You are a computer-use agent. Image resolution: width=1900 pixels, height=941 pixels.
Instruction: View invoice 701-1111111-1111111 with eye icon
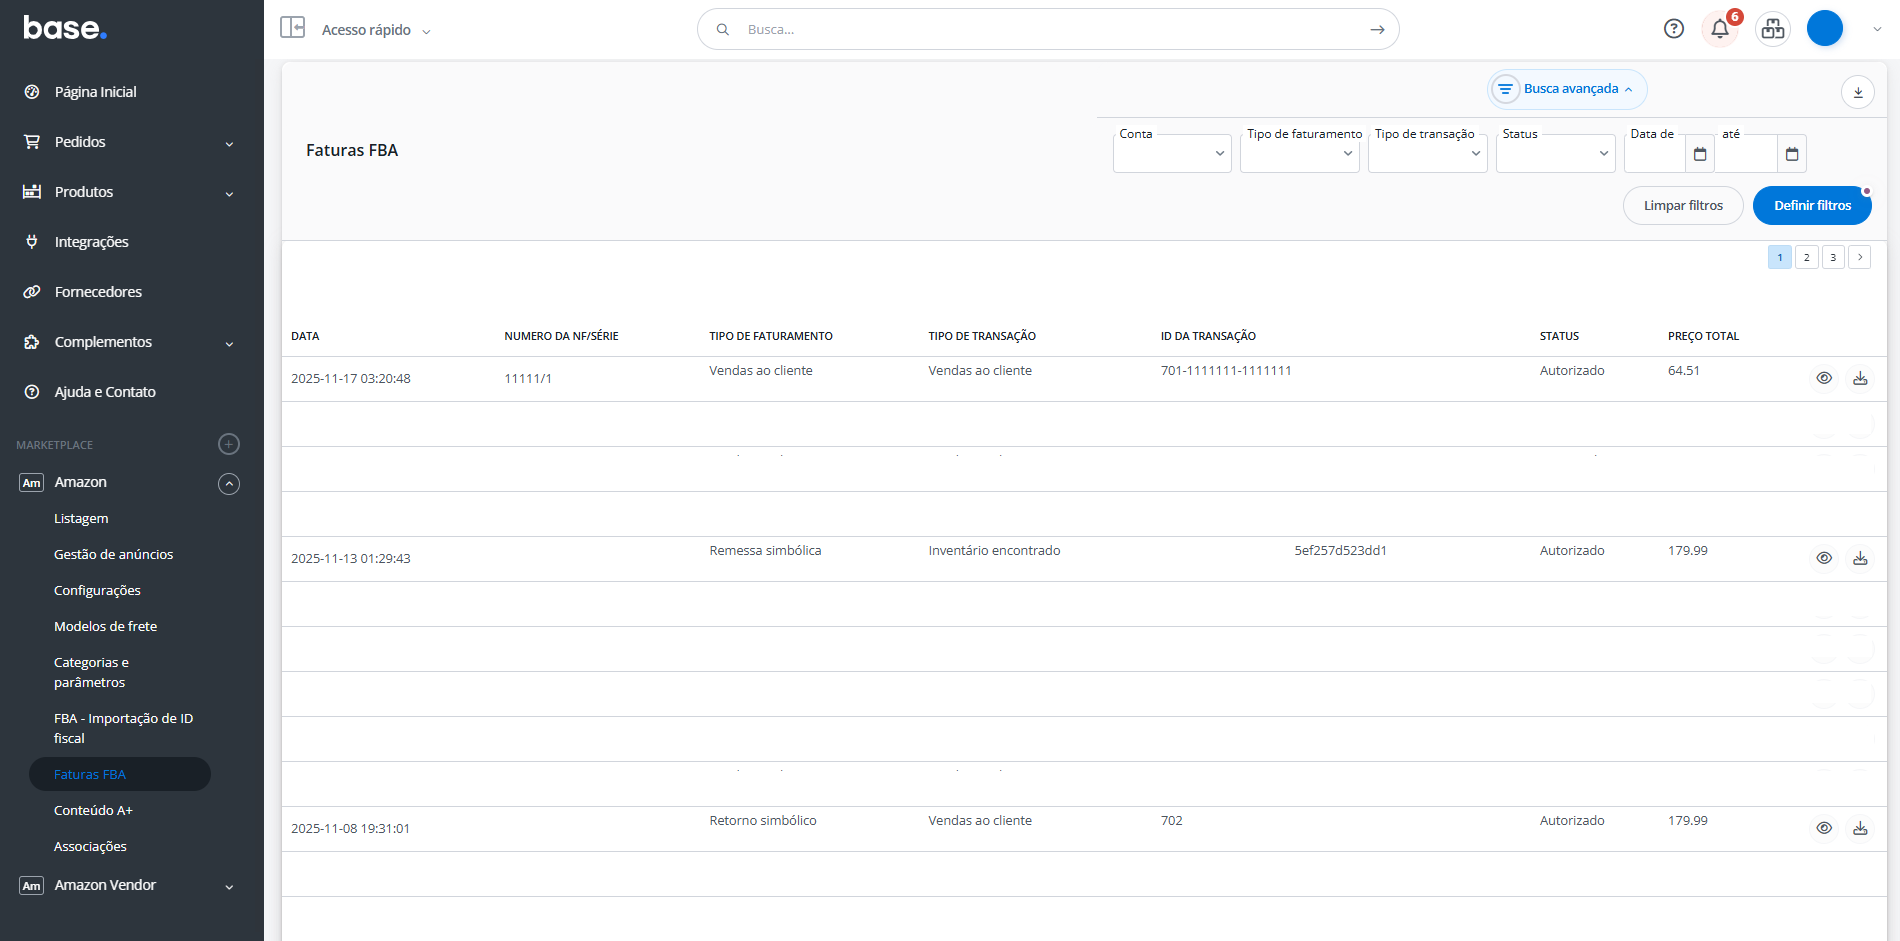pos(1823,378)
